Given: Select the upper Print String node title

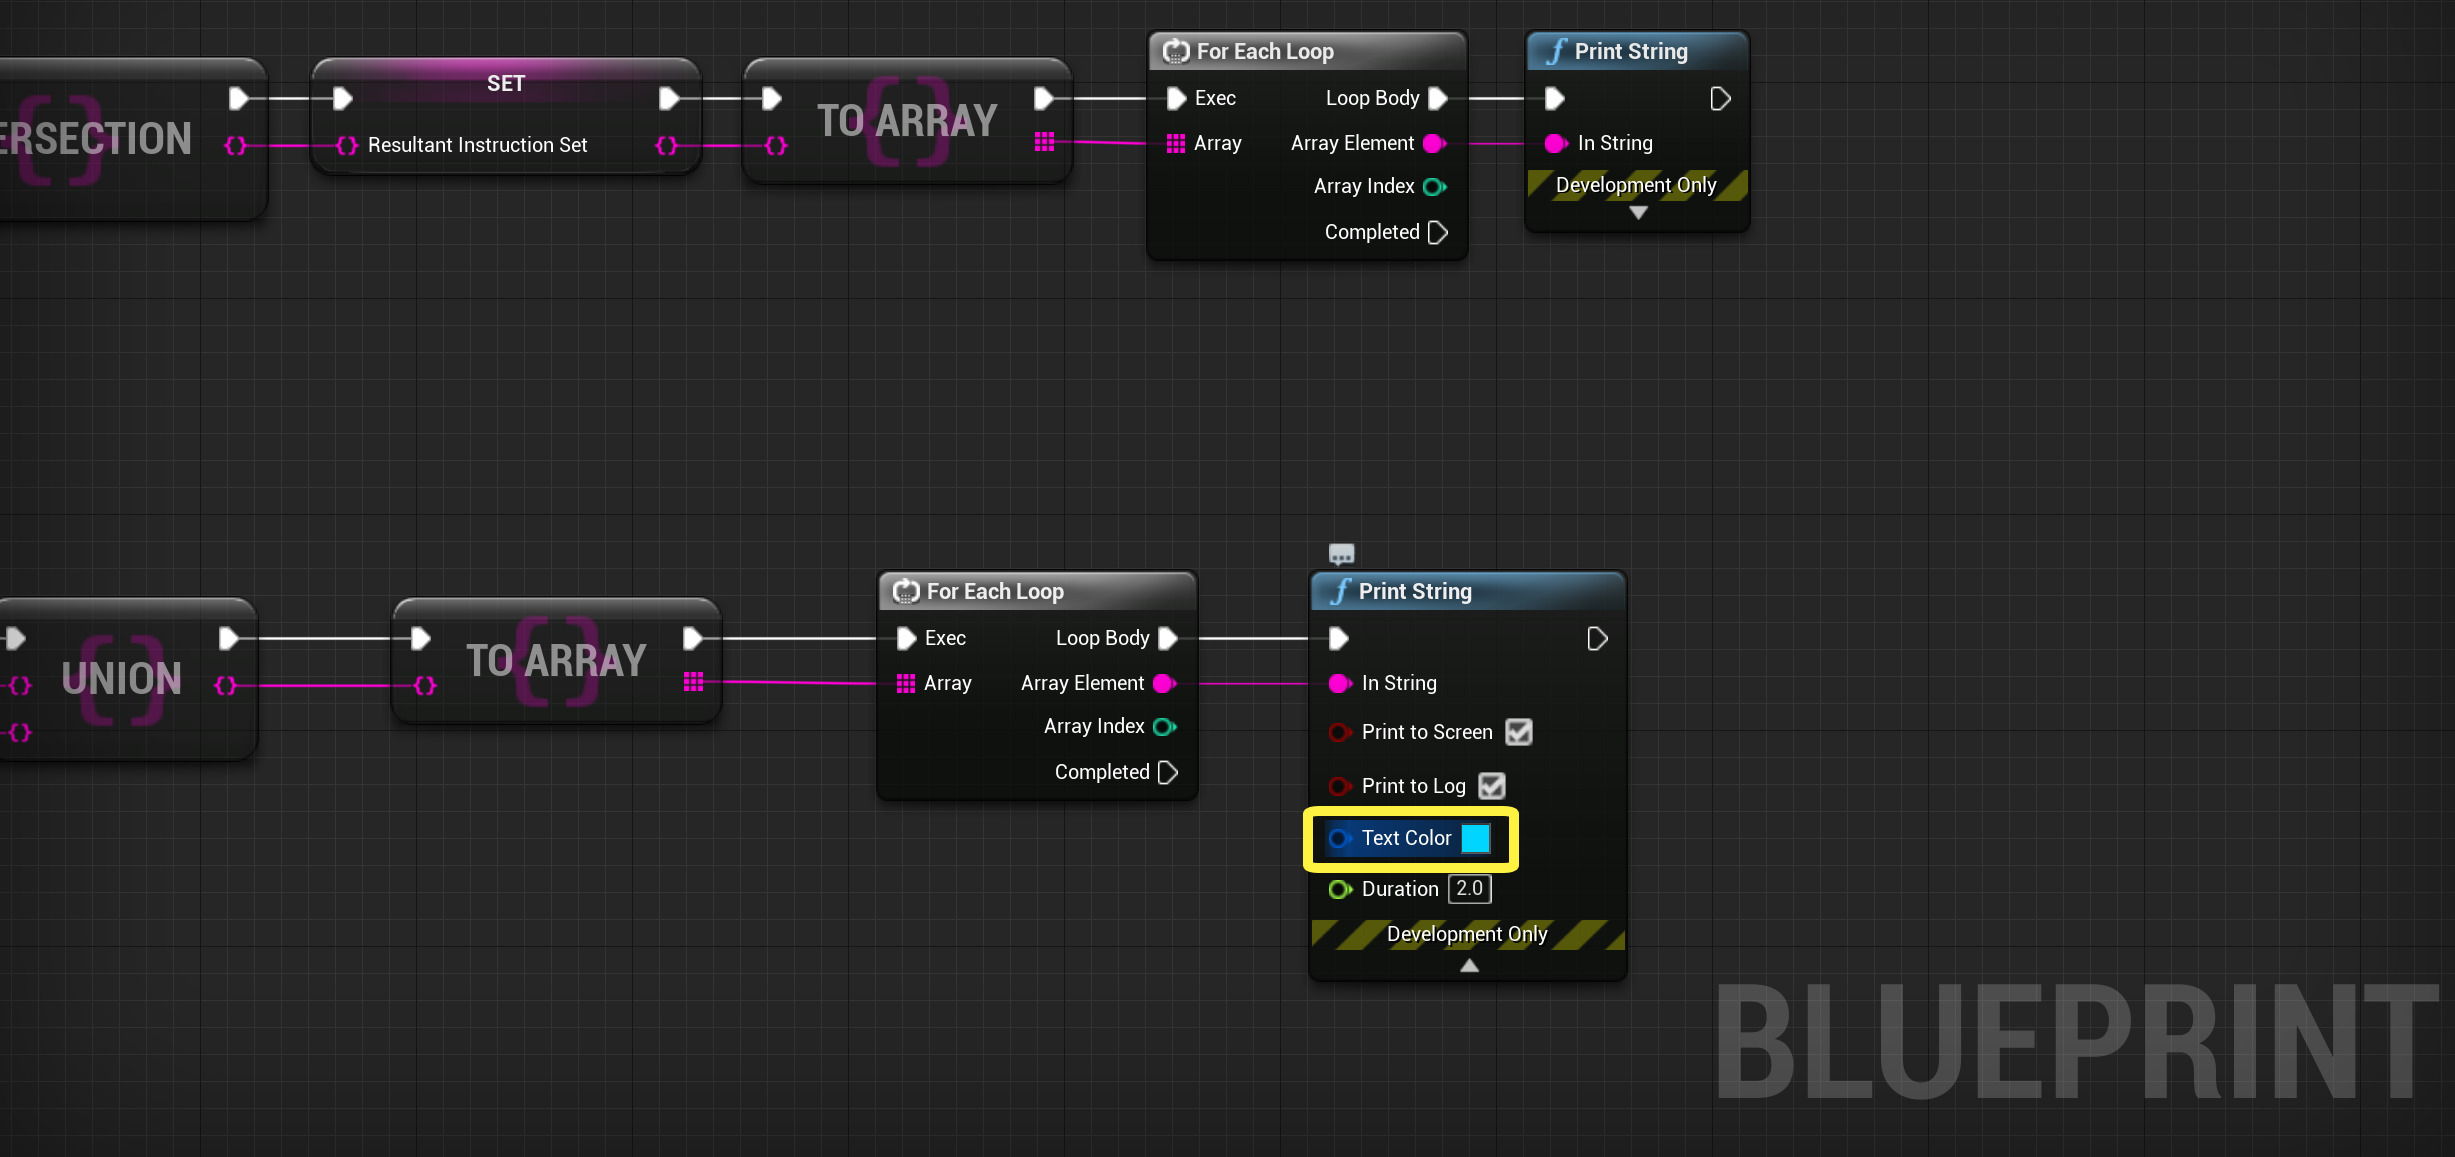Looking at the screenshot, I should [1630, 52].
